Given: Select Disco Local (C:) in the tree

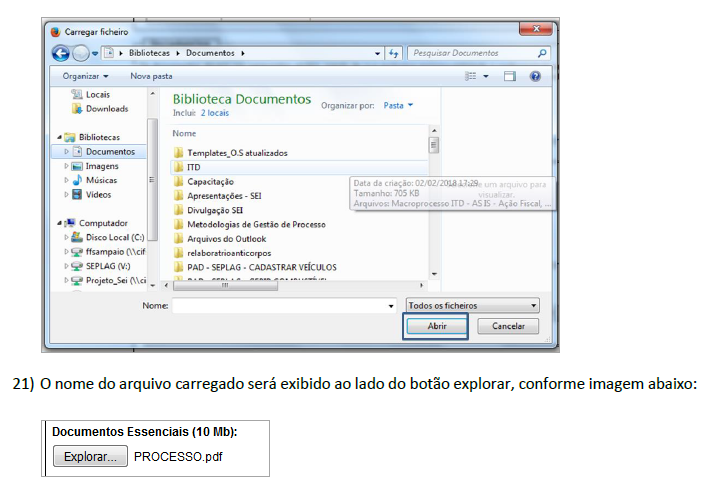Looking at the screenshot, I should tap(115, 238).
